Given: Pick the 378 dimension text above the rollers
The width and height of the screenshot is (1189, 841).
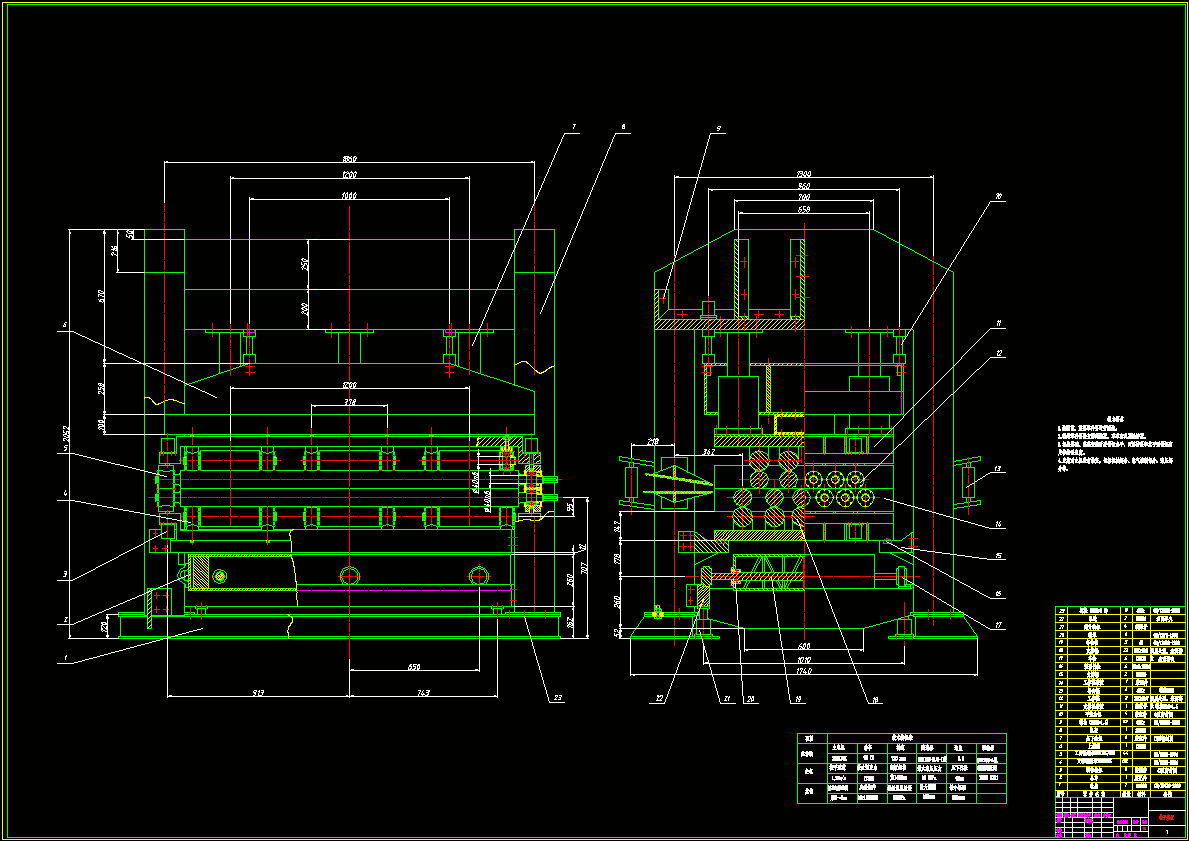Looking at the screenshot, I should [350, 402].
